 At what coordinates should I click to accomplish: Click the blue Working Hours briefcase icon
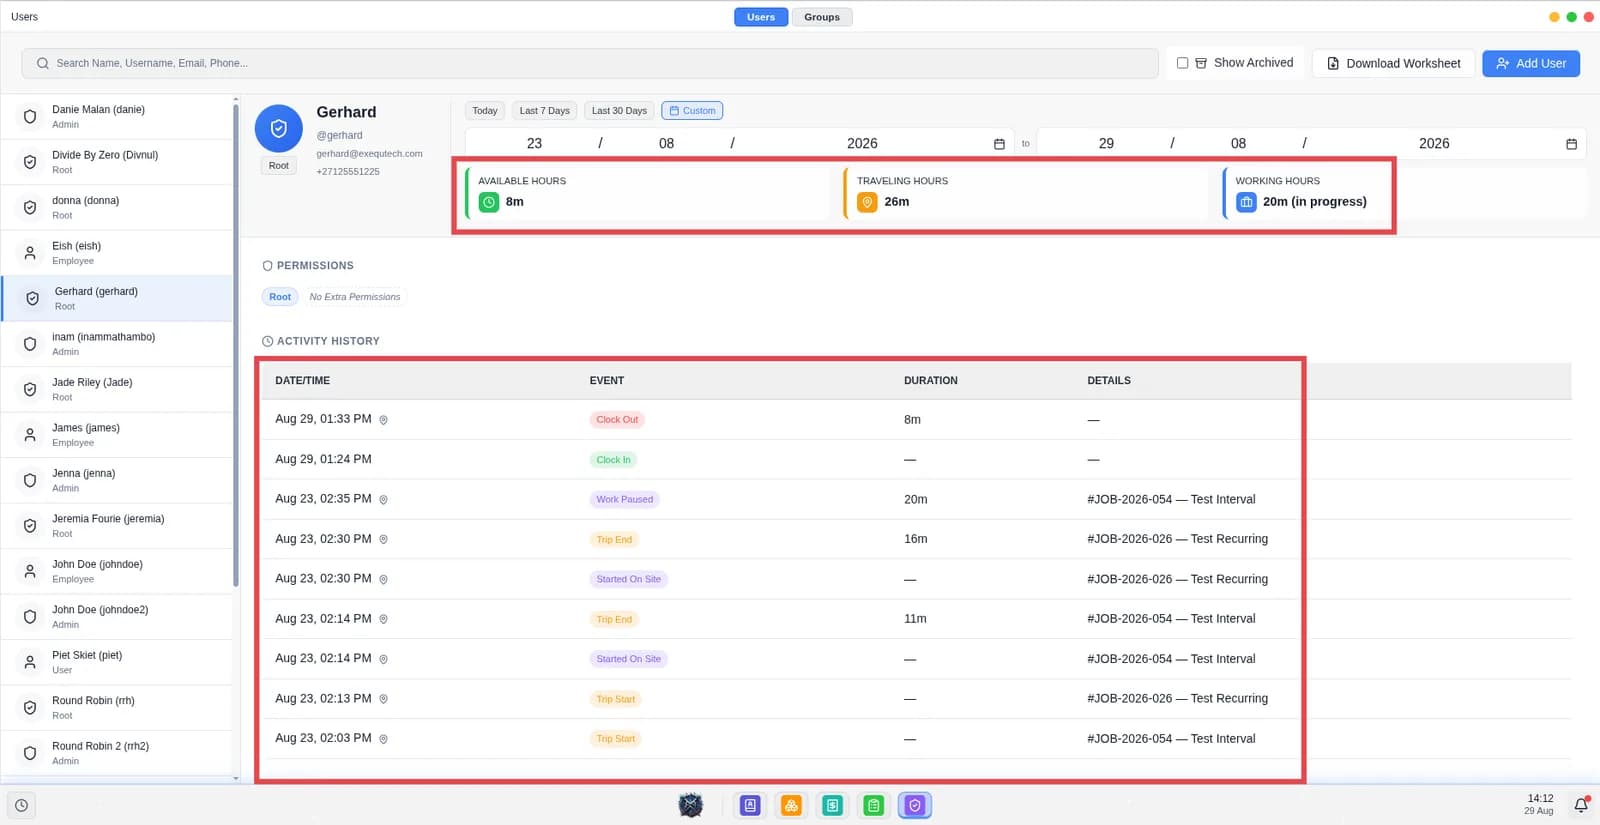pos(1246,202)
